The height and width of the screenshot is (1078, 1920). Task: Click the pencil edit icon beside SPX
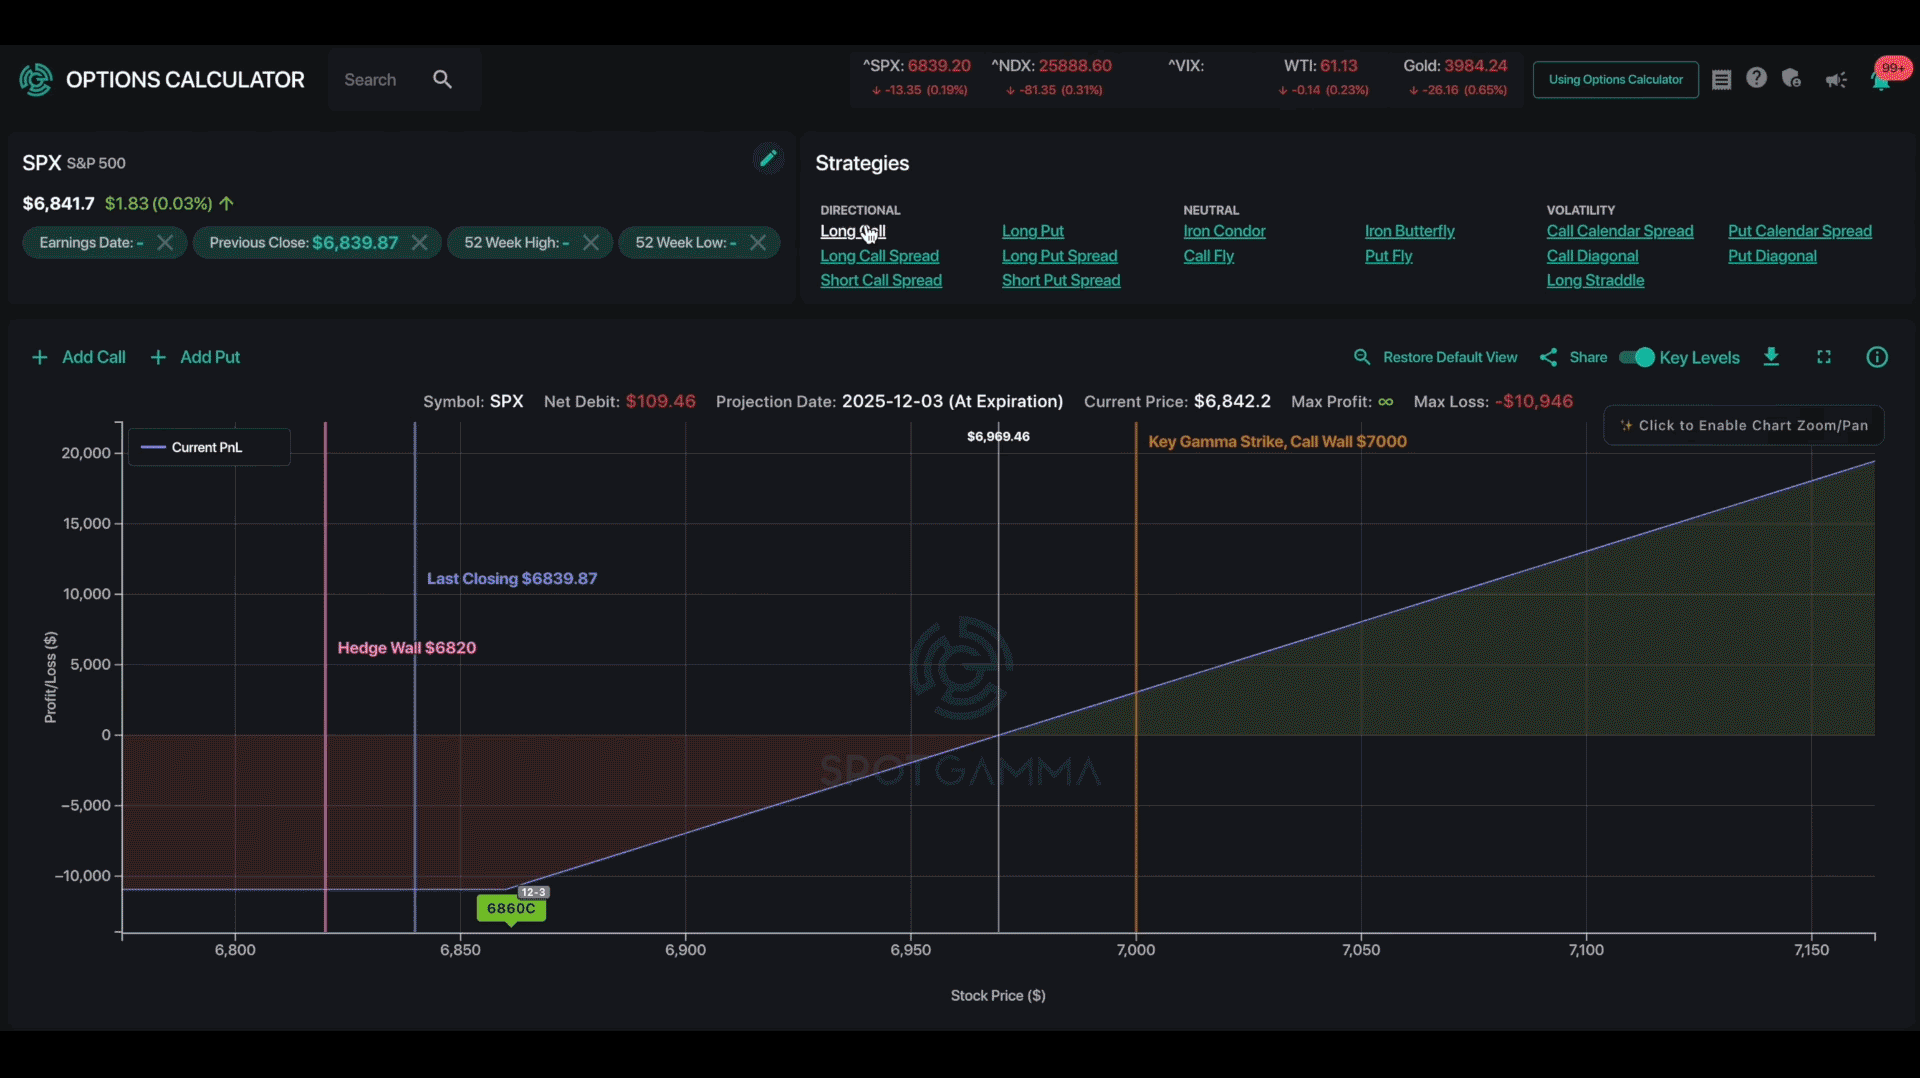767,158
